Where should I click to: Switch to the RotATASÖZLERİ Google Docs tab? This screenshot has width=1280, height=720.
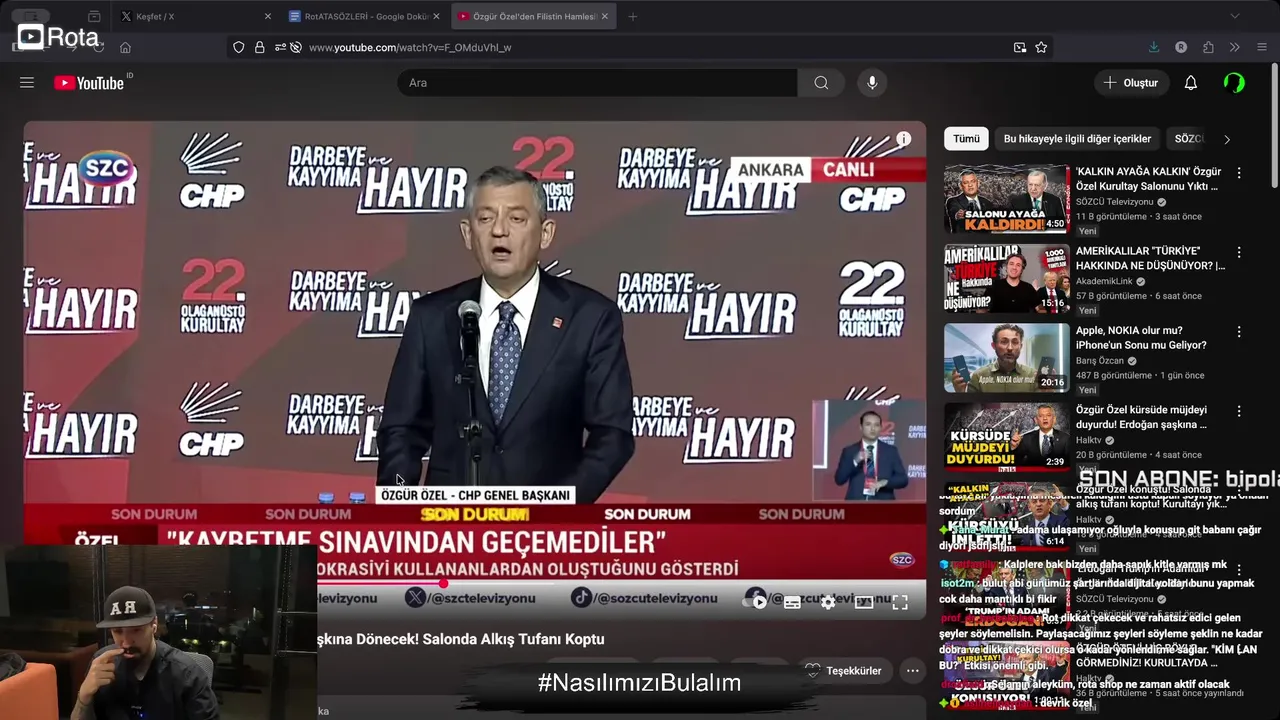click(366, 16)
